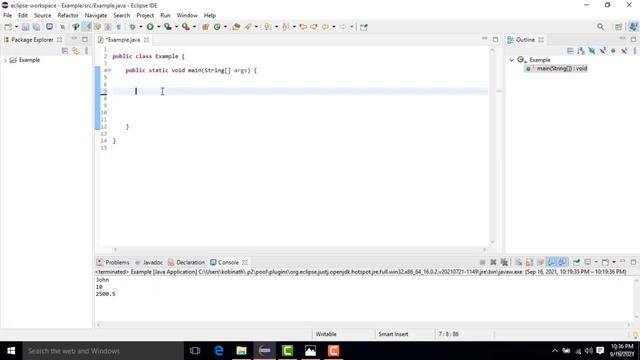640x360 pixels.
Task: Click the Back navigation arrow icon
Action: click(x=325, y=27)
